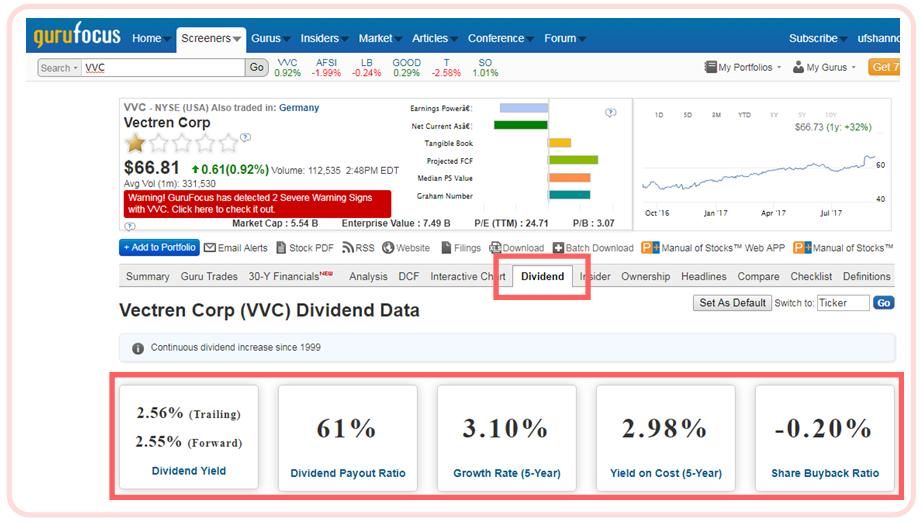
Task: Expand the Conference menu
Action: 500,38
